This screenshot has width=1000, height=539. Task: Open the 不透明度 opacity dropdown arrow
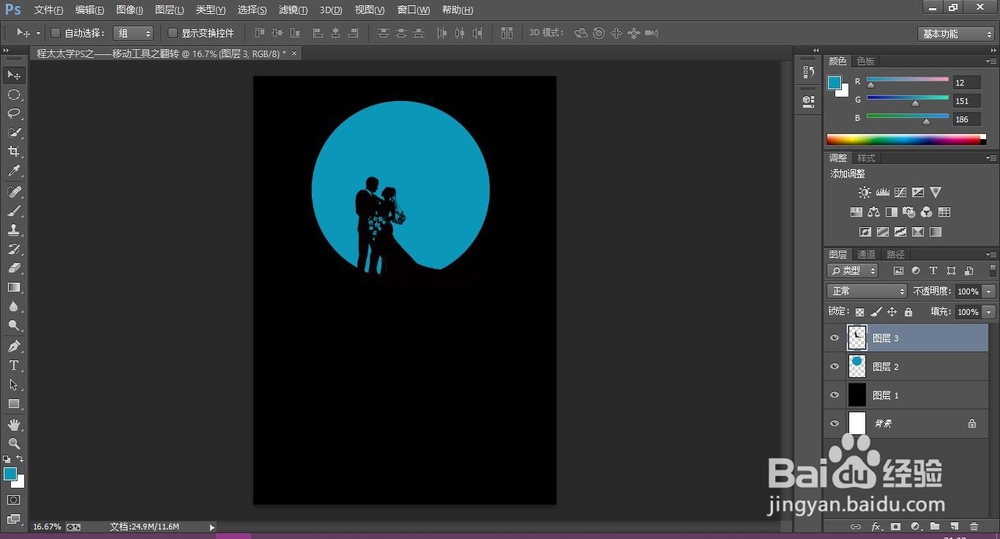click(989, 291)
